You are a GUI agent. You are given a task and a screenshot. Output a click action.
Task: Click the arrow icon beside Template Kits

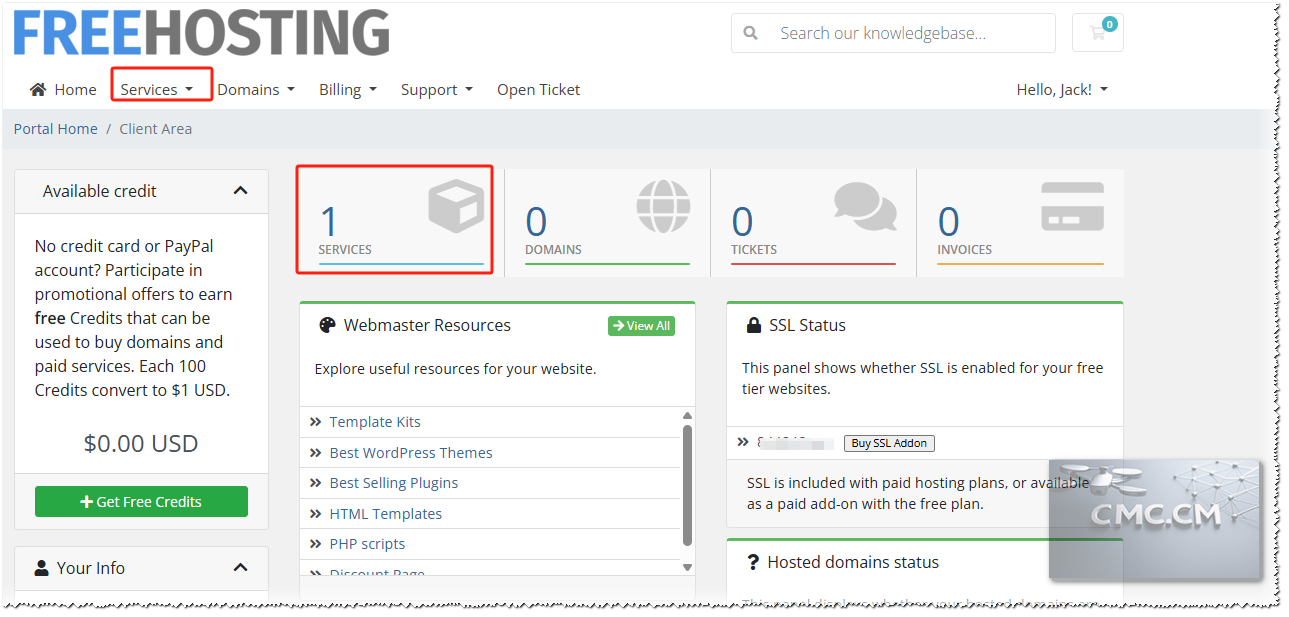pos(316,422)
